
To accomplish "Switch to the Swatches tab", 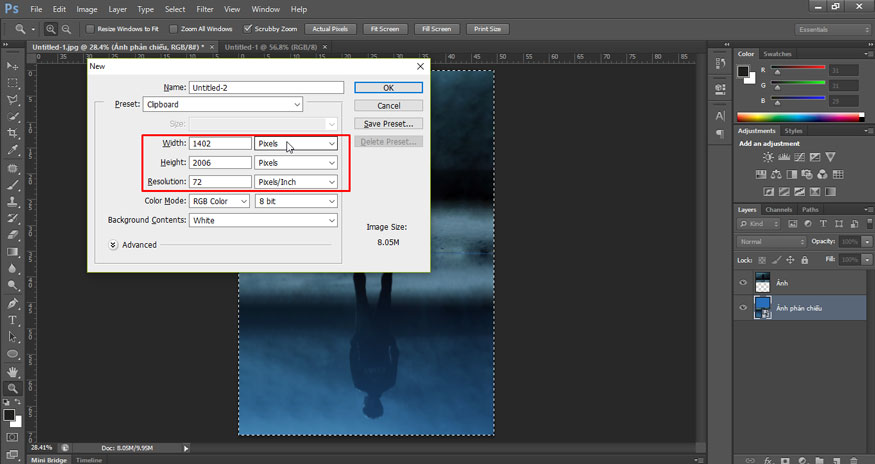I will (x=777, y=54).
